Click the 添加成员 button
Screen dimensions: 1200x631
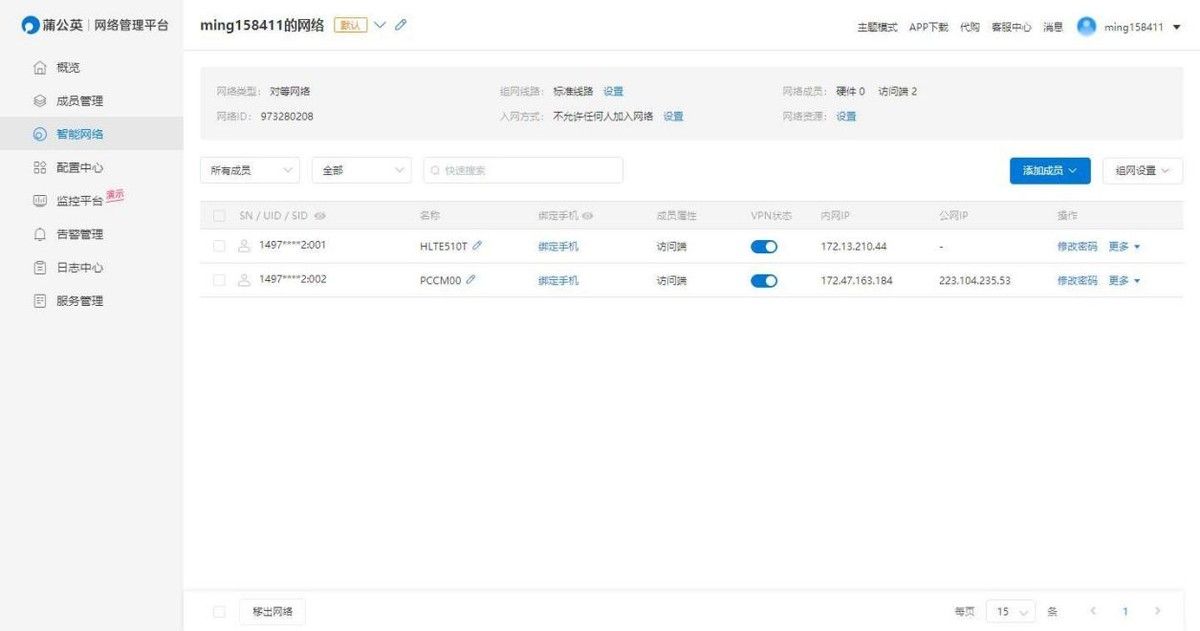click(x=1049, y=171)
